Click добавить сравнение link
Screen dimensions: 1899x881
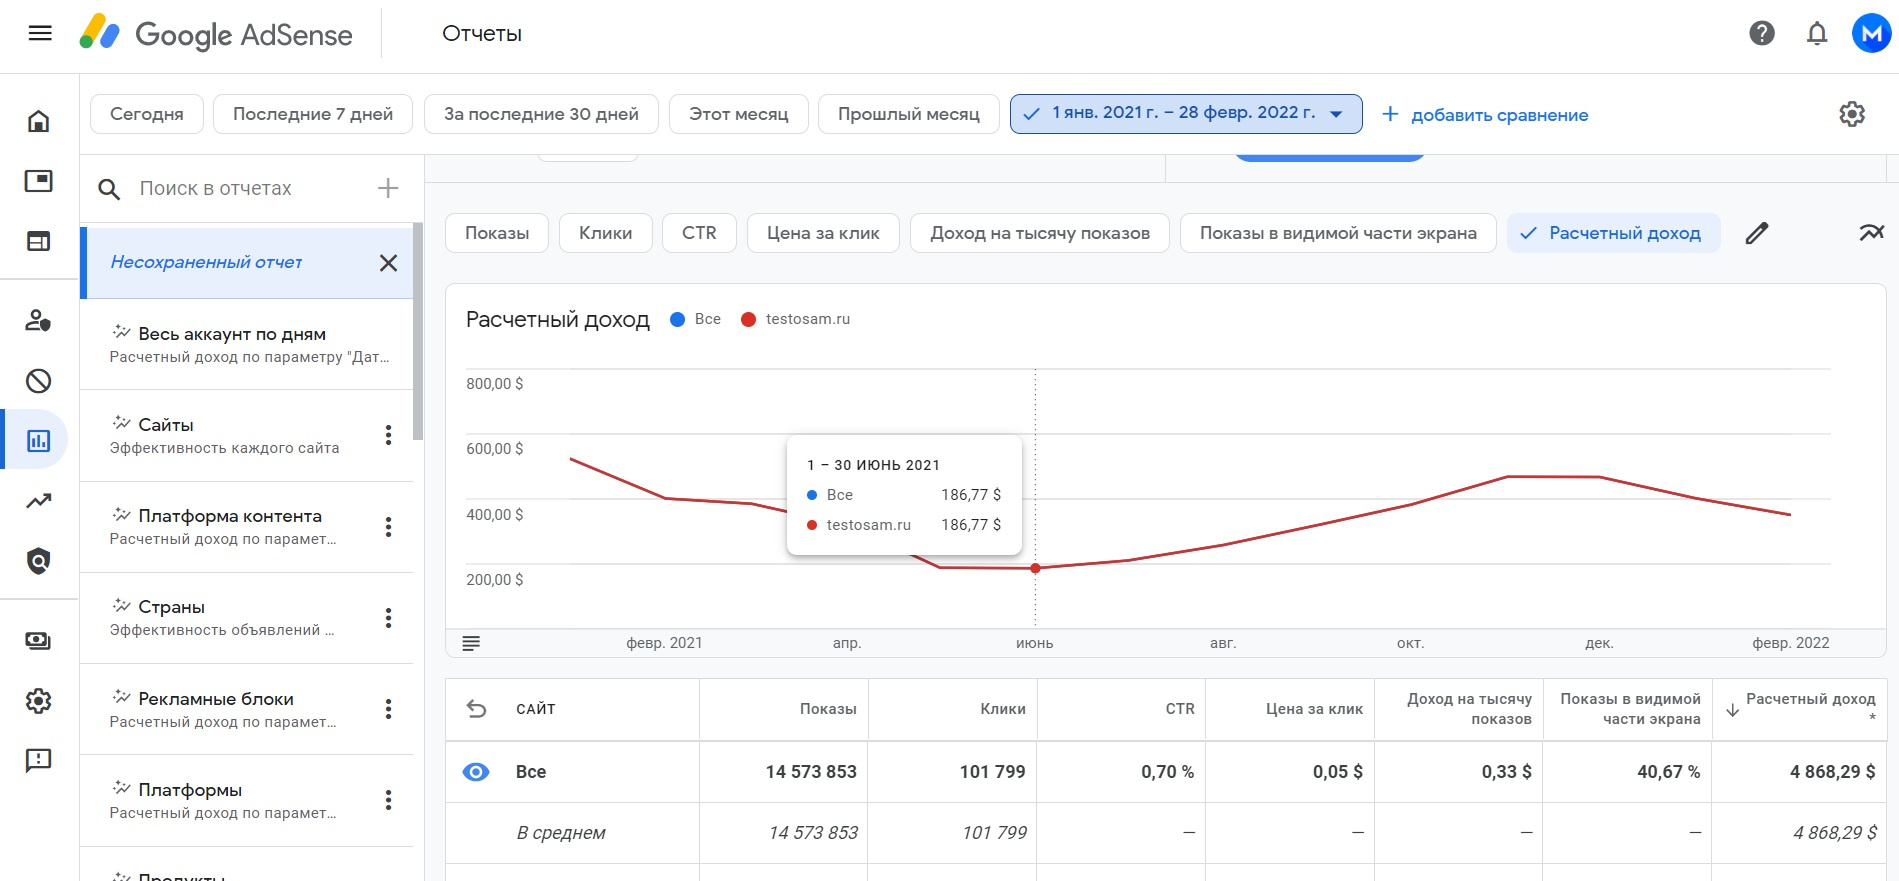[1485, 115]
